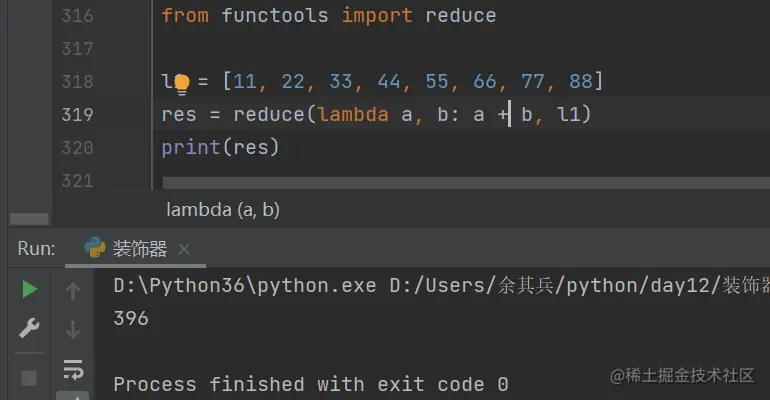This screenshot has height=400, width=770.
Task: Click the Process finished exit code message
Action: 310,384
